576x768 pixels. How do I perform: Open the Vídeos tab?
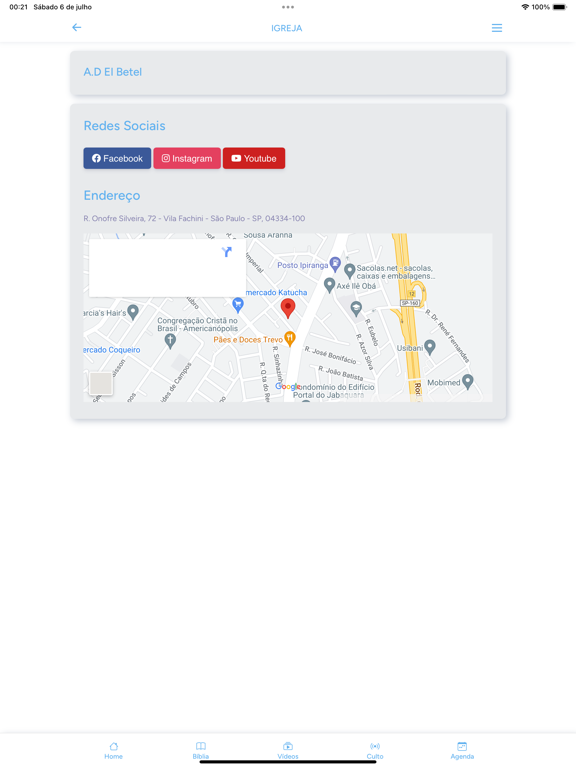288,750
